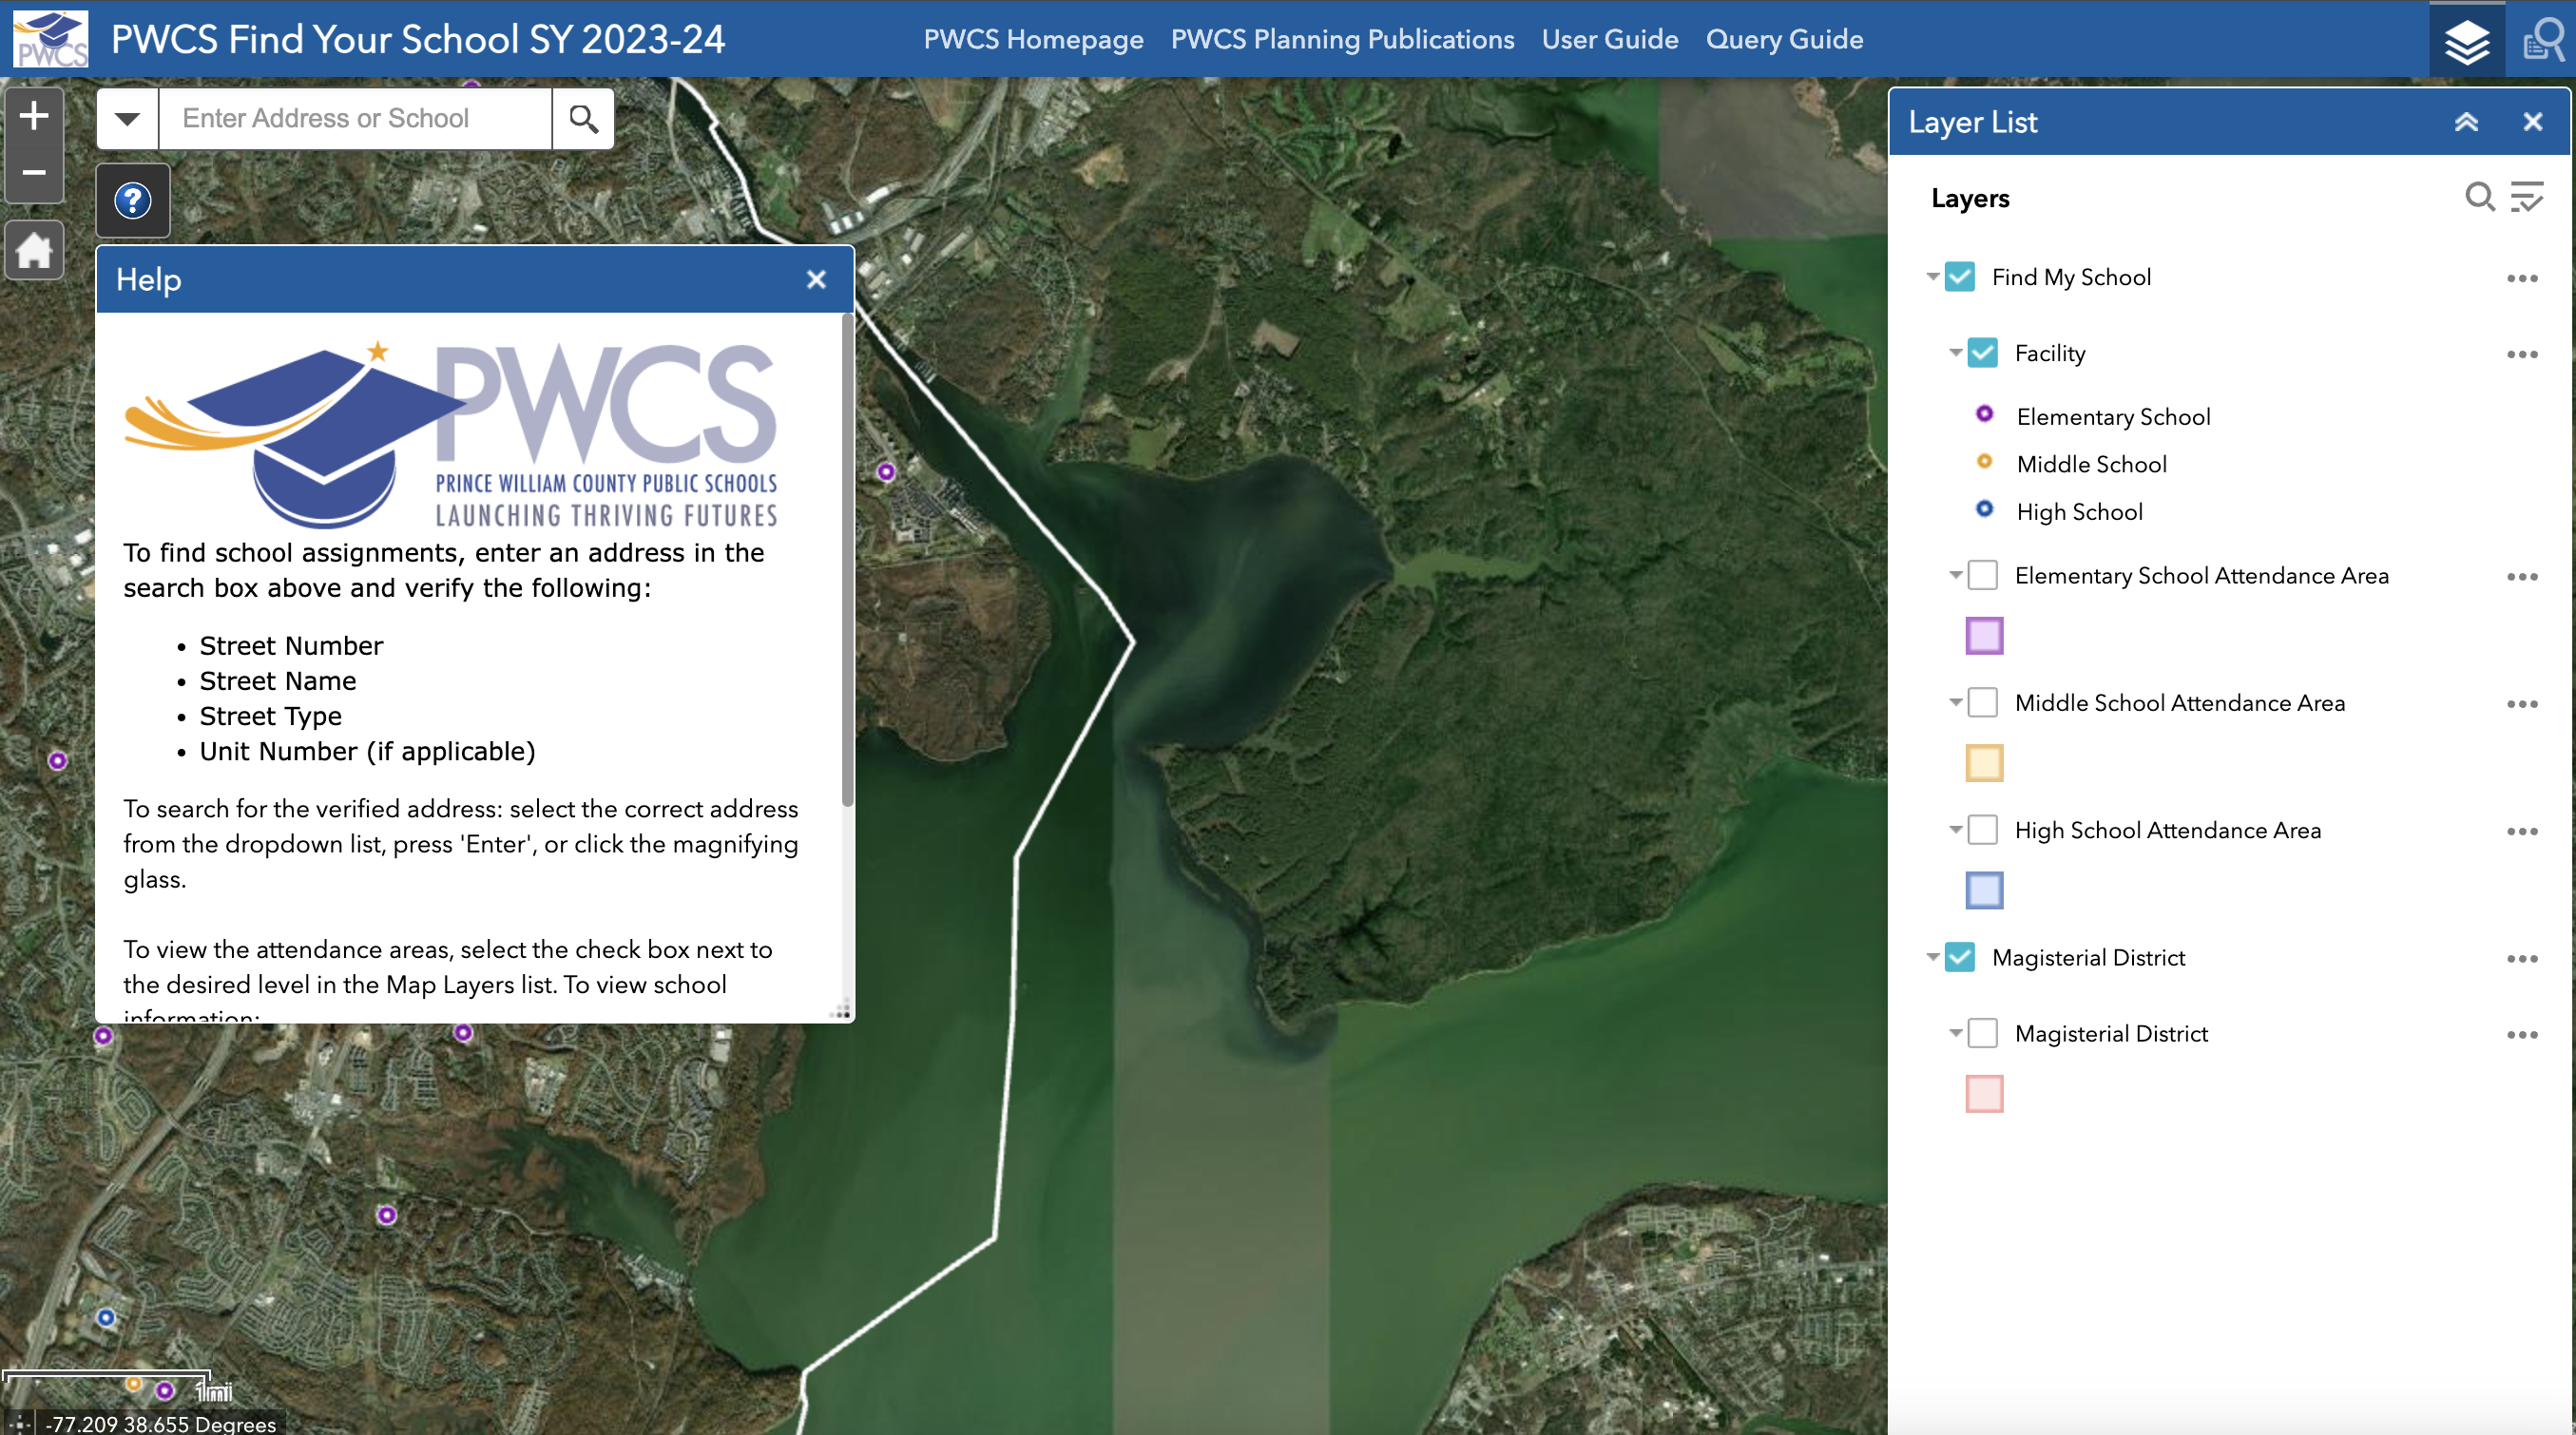Collapse the Magisterial District sublayer legend
This screenshot has width=2576, height=1435.
(x=1955, y=1033)
